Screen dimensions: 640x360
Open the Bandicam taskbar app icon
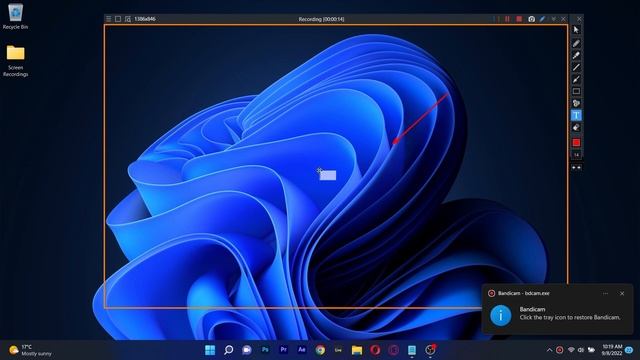coord(430,350)
